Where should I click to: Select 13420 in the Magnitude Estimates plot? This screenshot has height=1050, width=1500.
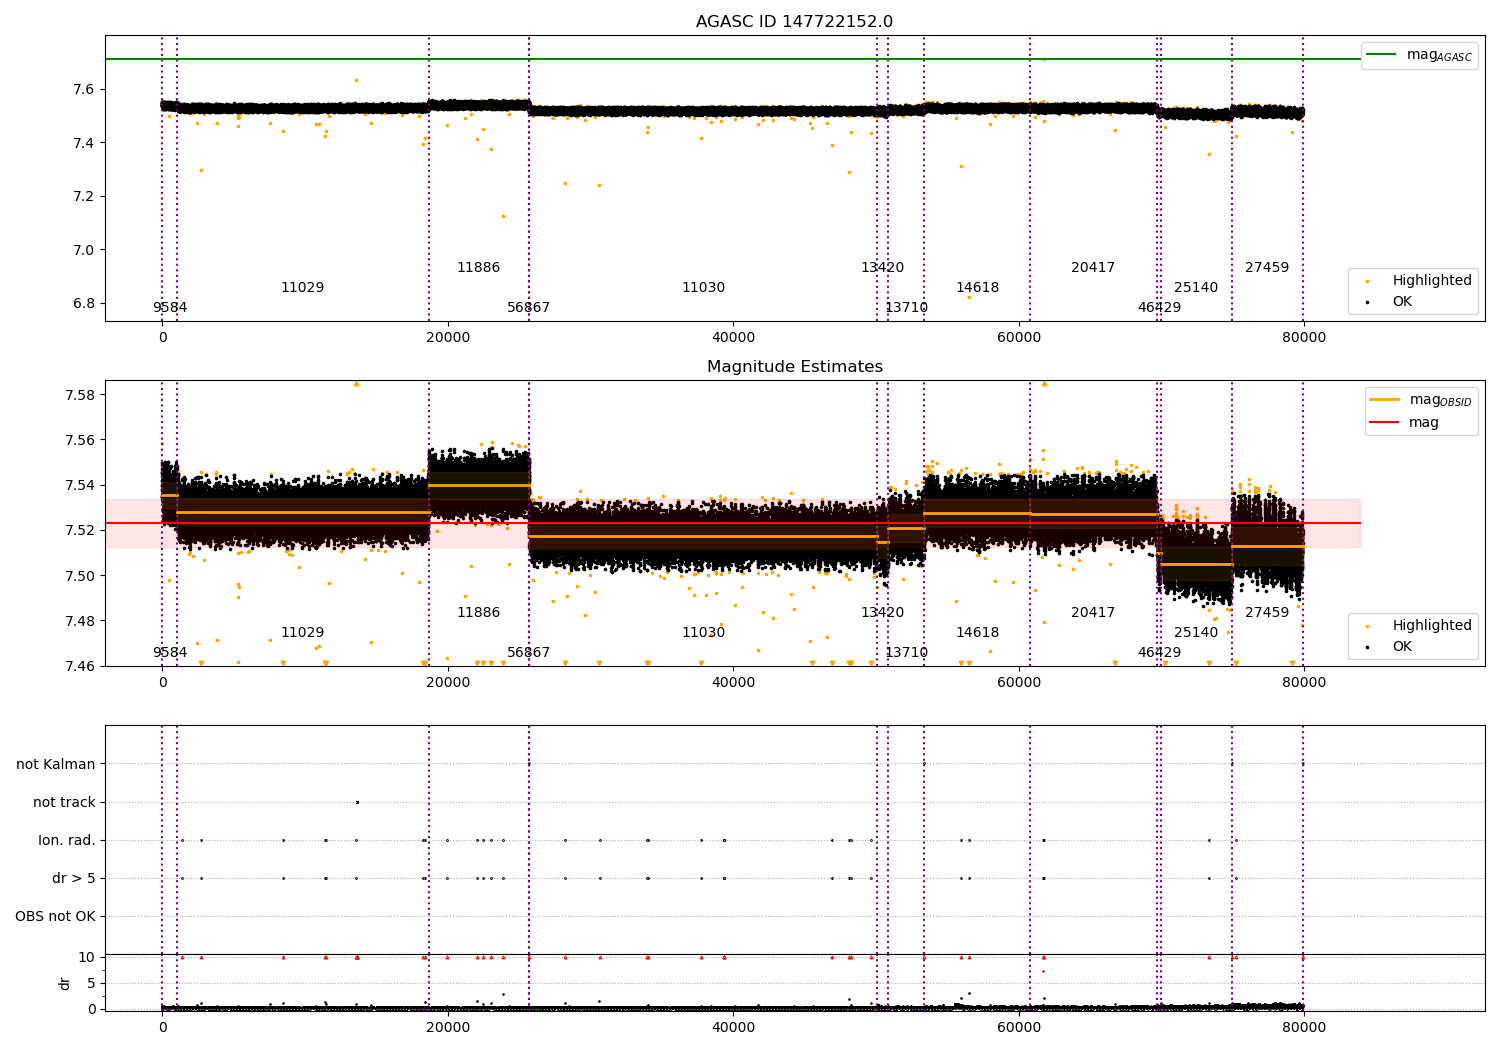(x=882, y=613)
